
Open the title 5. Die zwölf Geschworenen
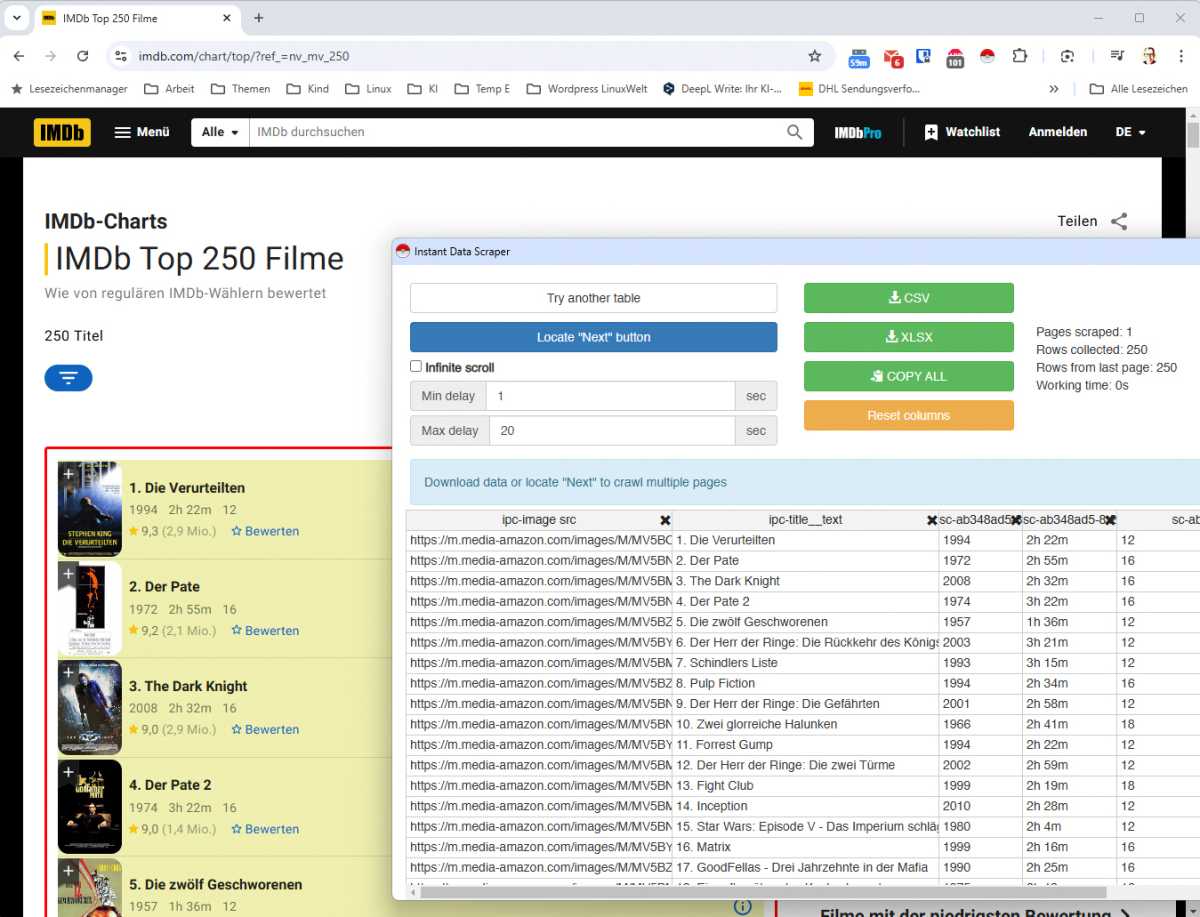pos(215,884)
